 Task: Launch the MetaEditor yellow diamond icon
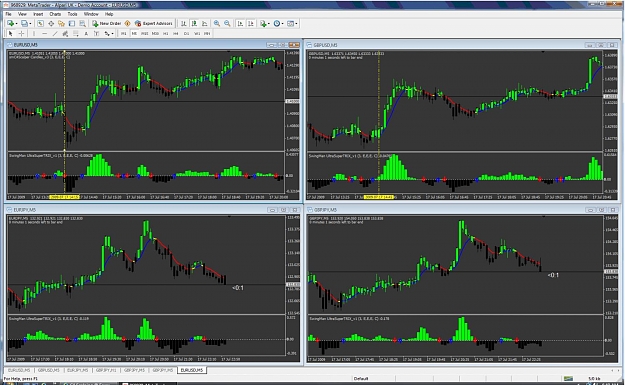click(x=128, y=24)
